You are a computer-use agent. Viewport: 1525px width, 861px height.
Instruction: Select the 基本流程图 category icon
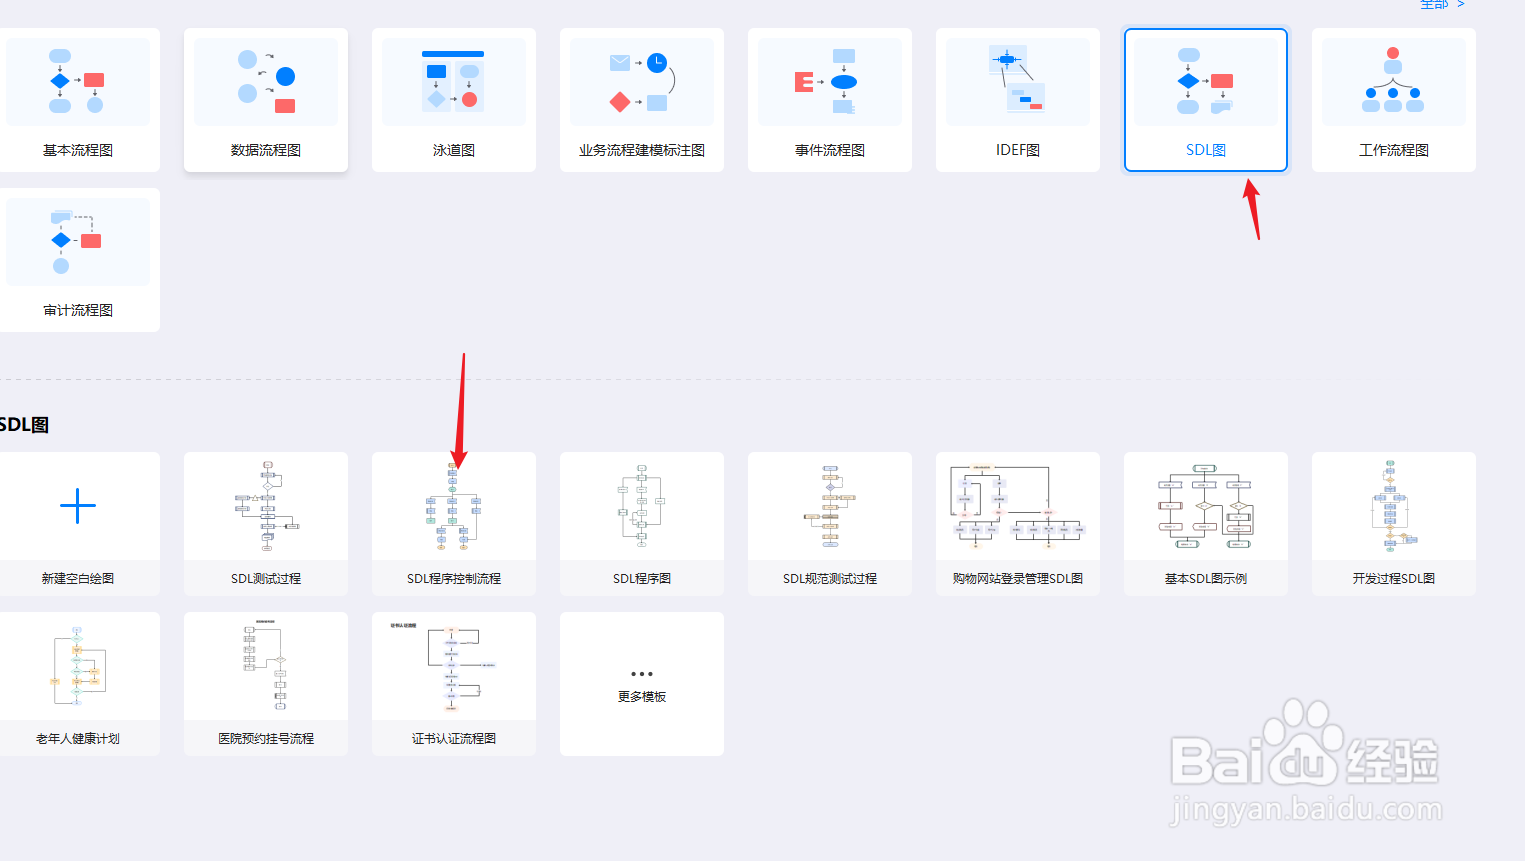79,80
